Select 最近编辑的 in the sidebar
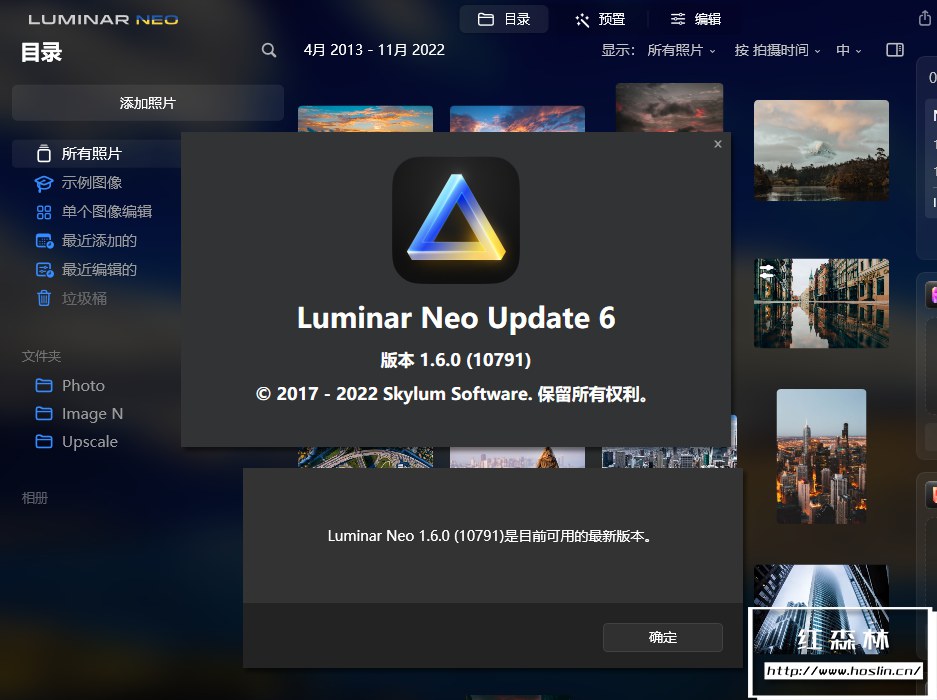 click(x=97, y=270)
